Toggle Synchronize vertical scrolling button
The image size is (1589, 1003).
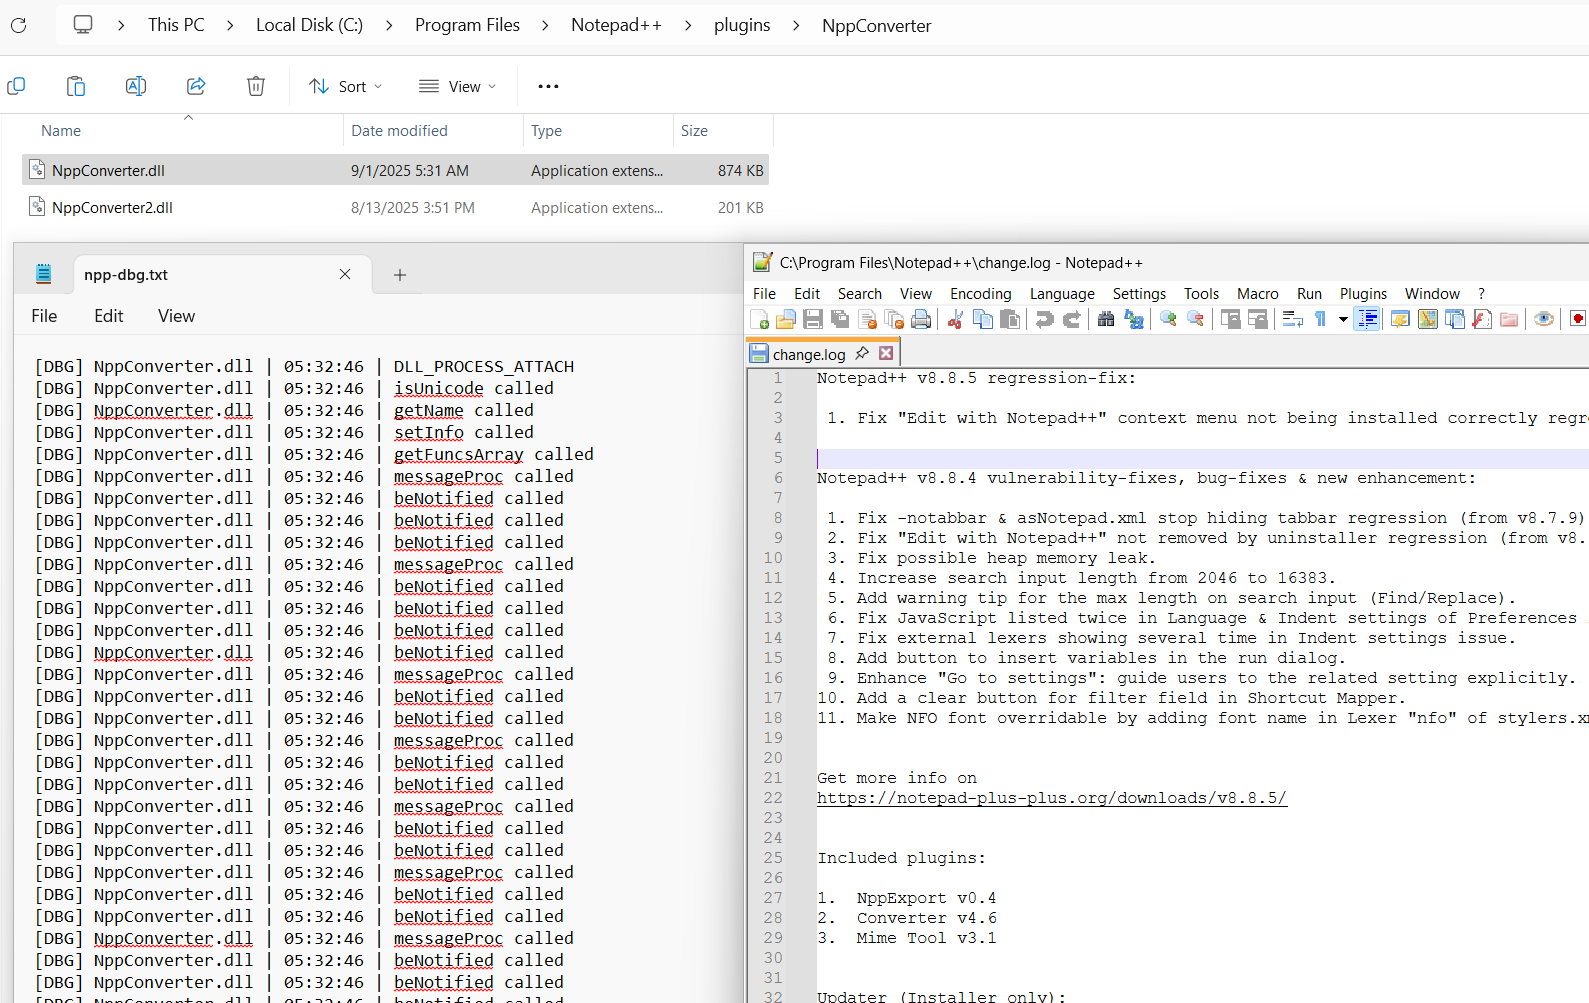tap(1230, 319)
